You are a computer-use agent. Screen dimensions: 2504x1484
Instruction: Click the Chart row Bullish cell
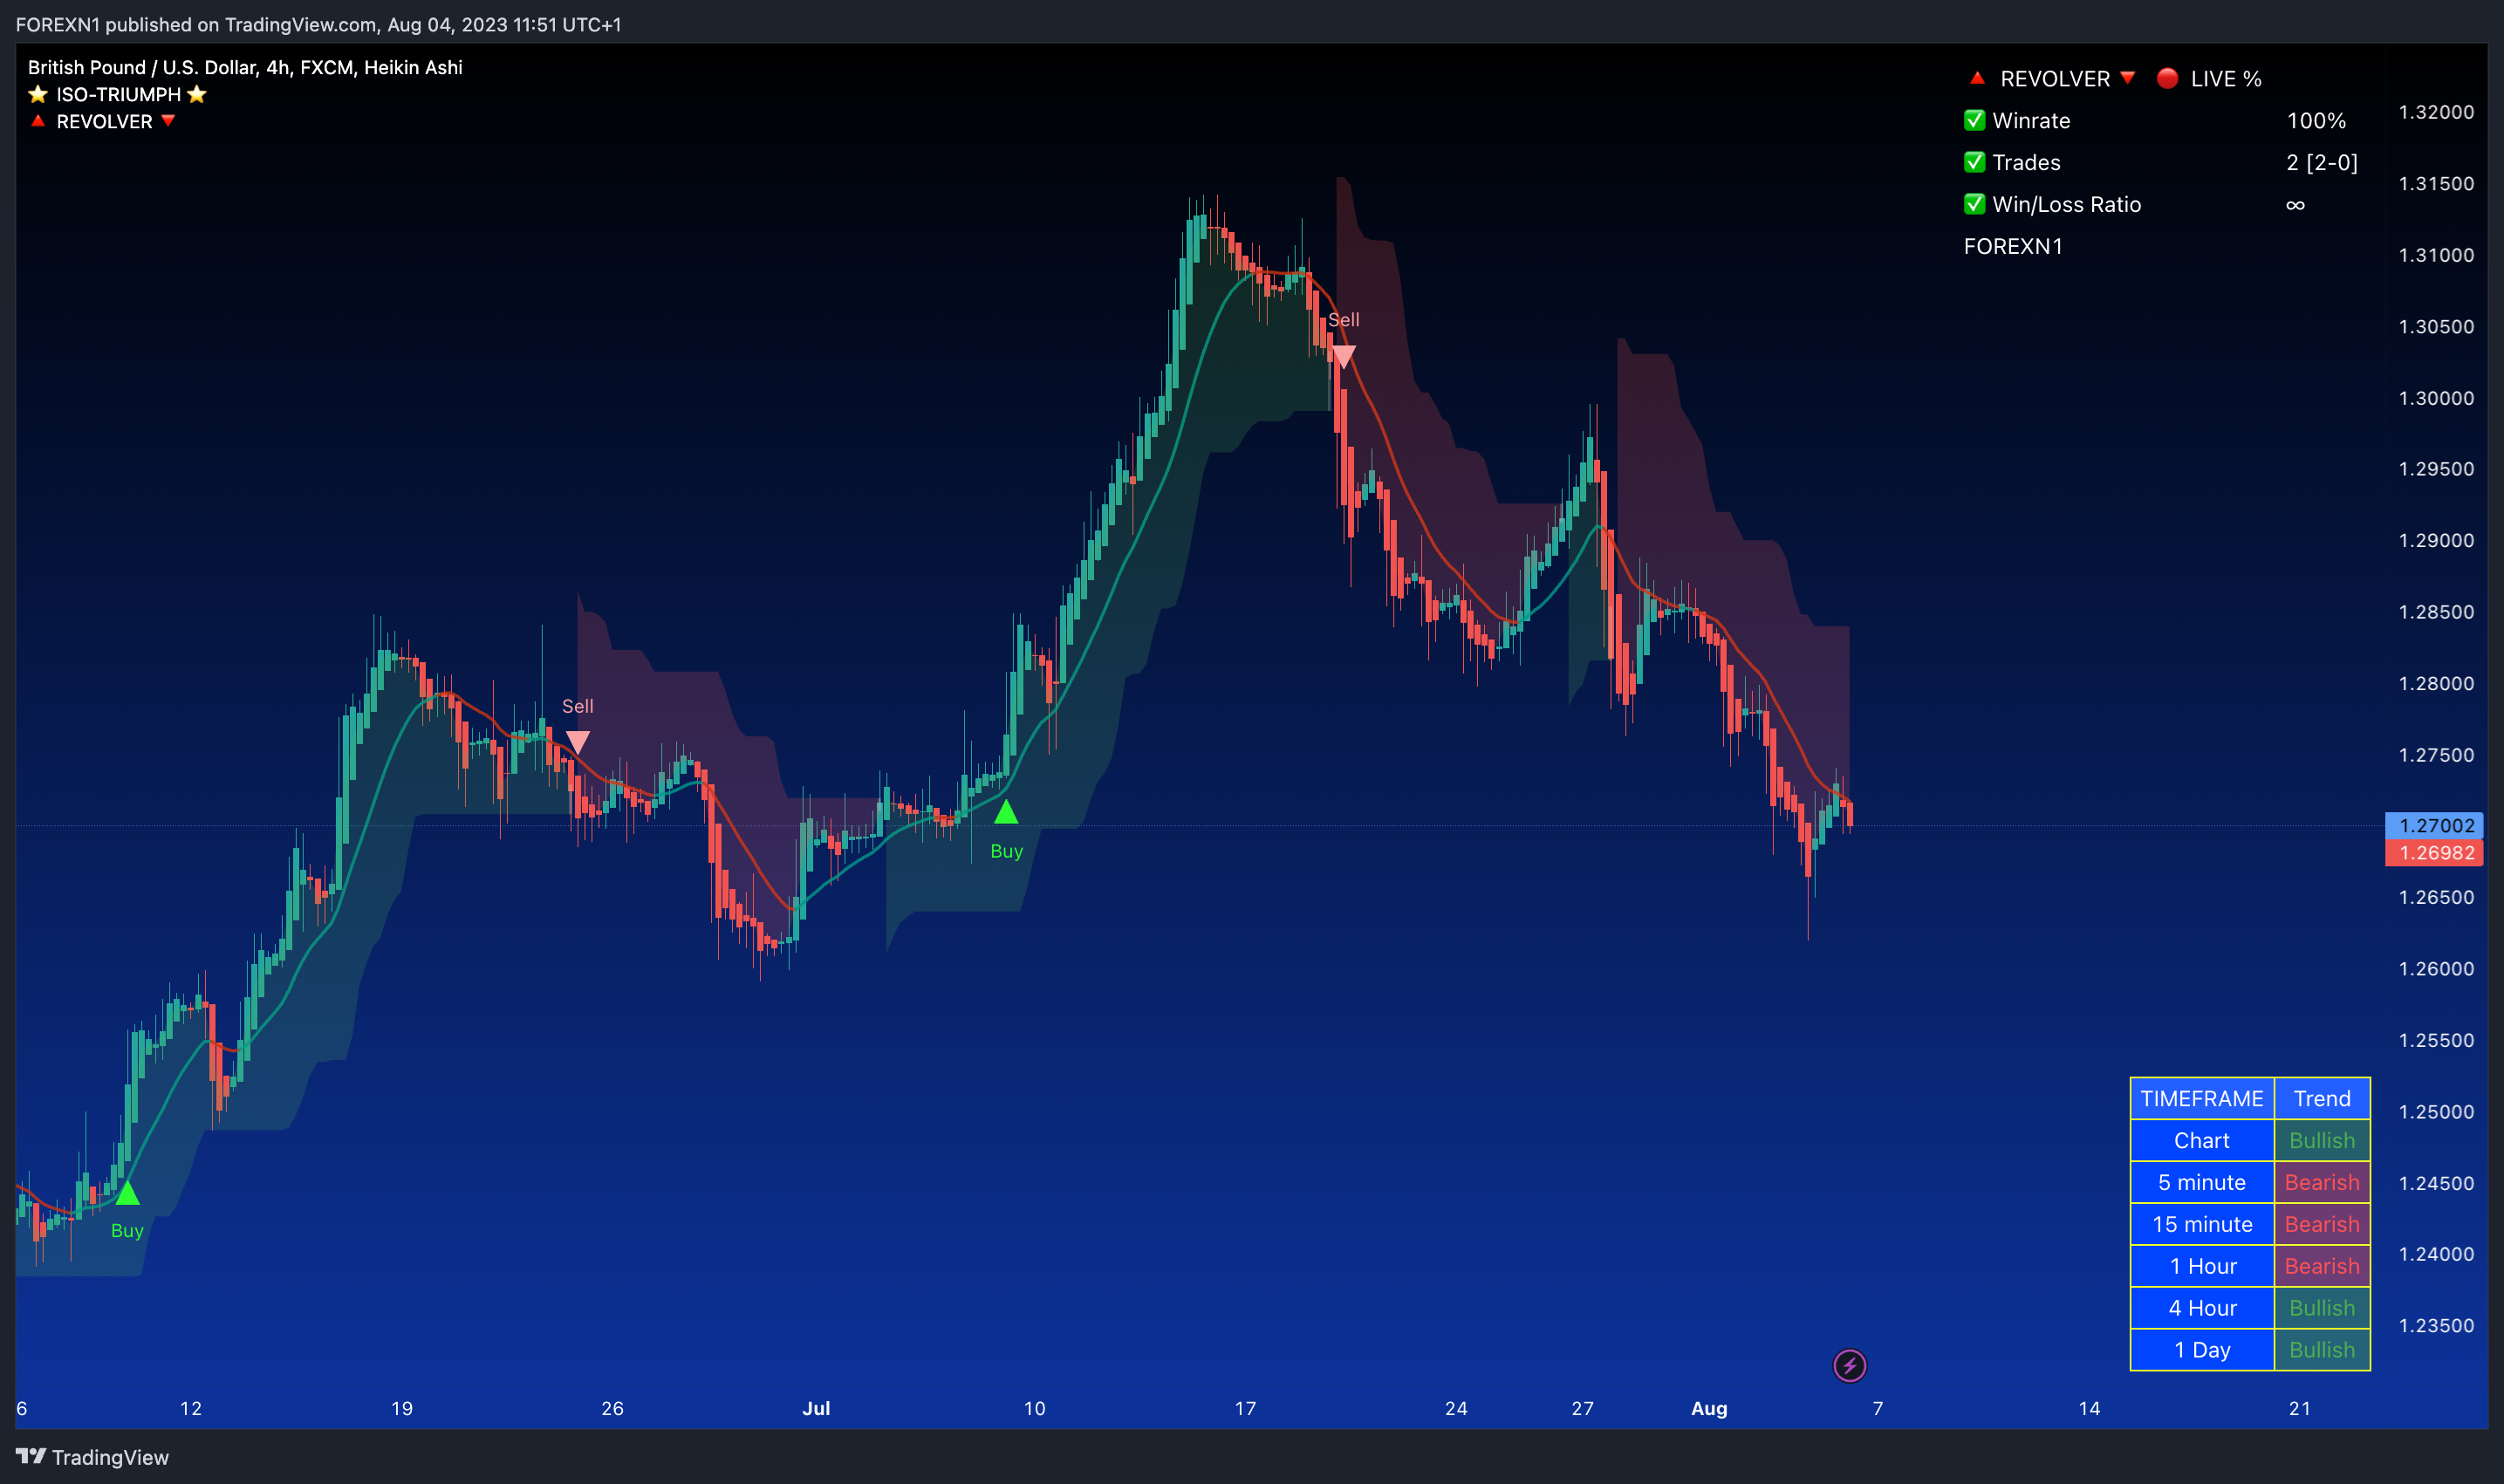(2322, 1140)
